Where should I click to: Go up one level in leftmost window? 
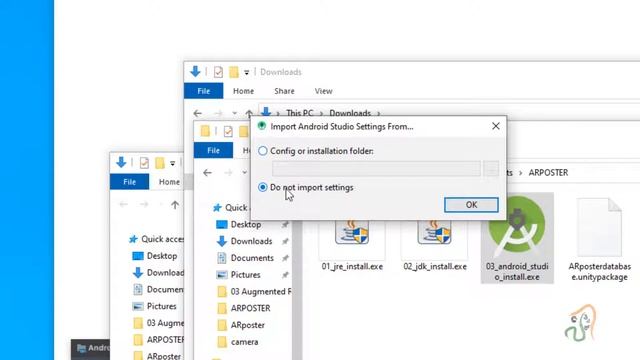175,204
